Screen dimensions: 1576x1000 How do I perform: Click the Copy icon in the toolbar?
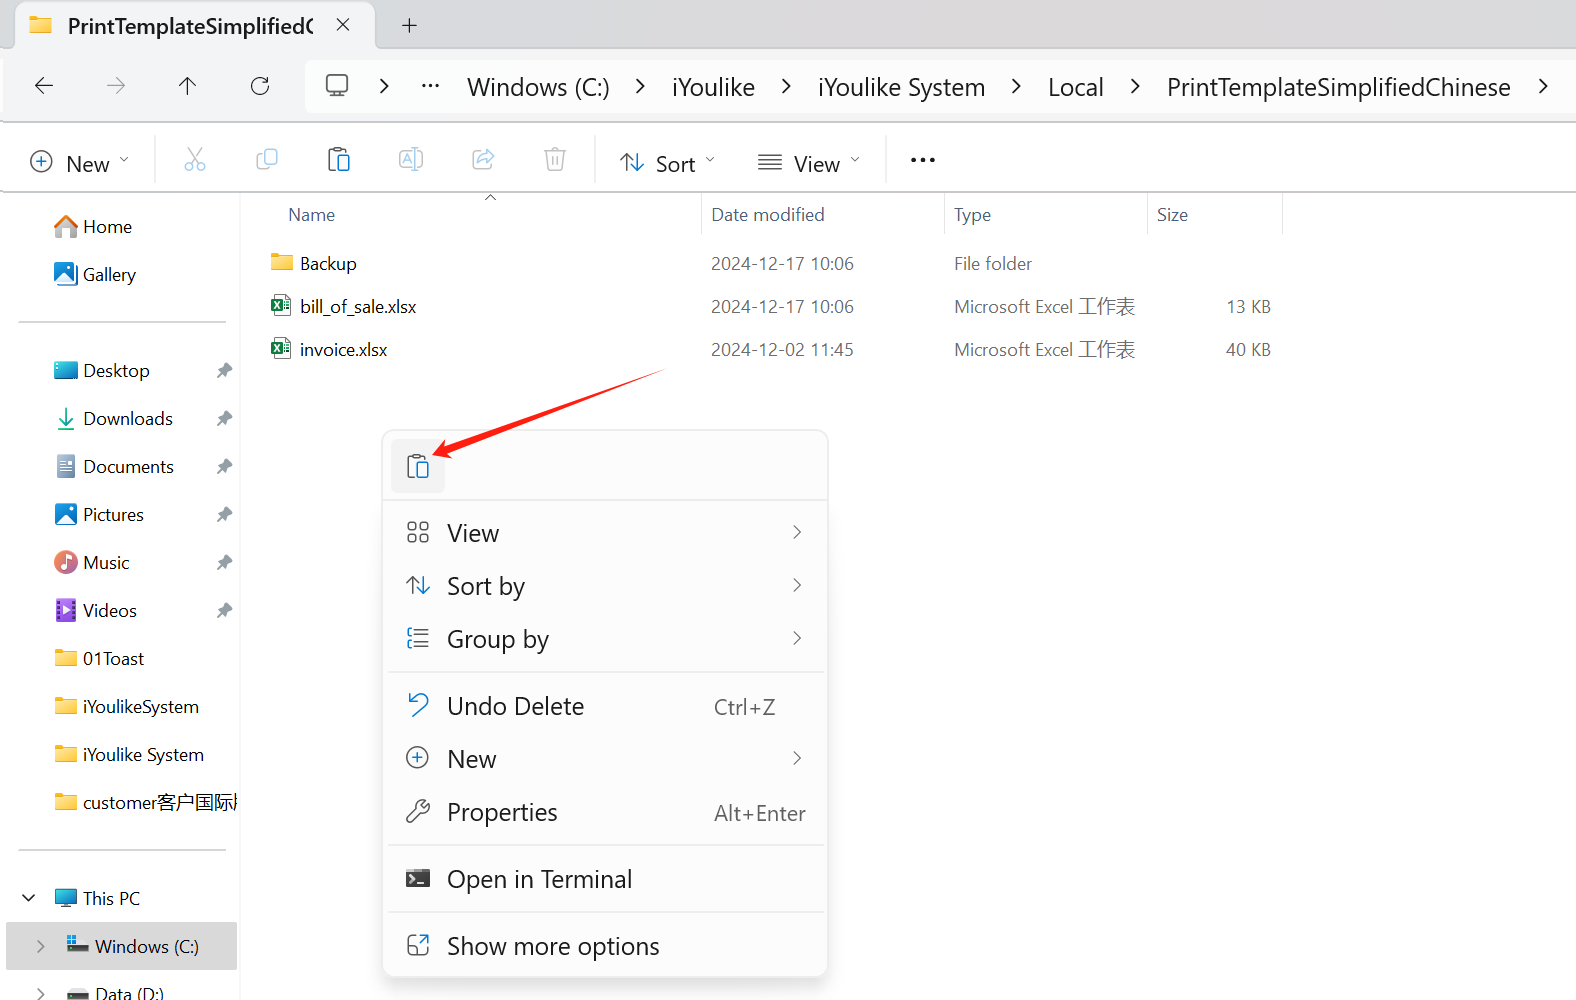[267, 160]
